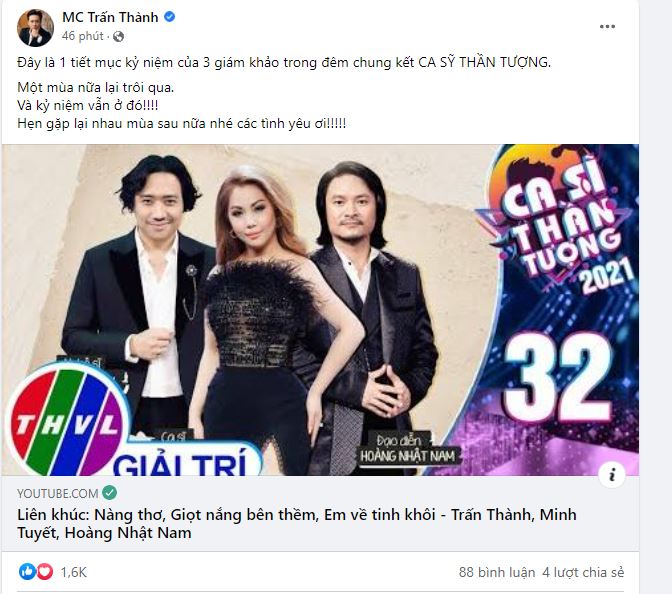
Task: Click the info icon on the link preview
Action: click(612, 474)
